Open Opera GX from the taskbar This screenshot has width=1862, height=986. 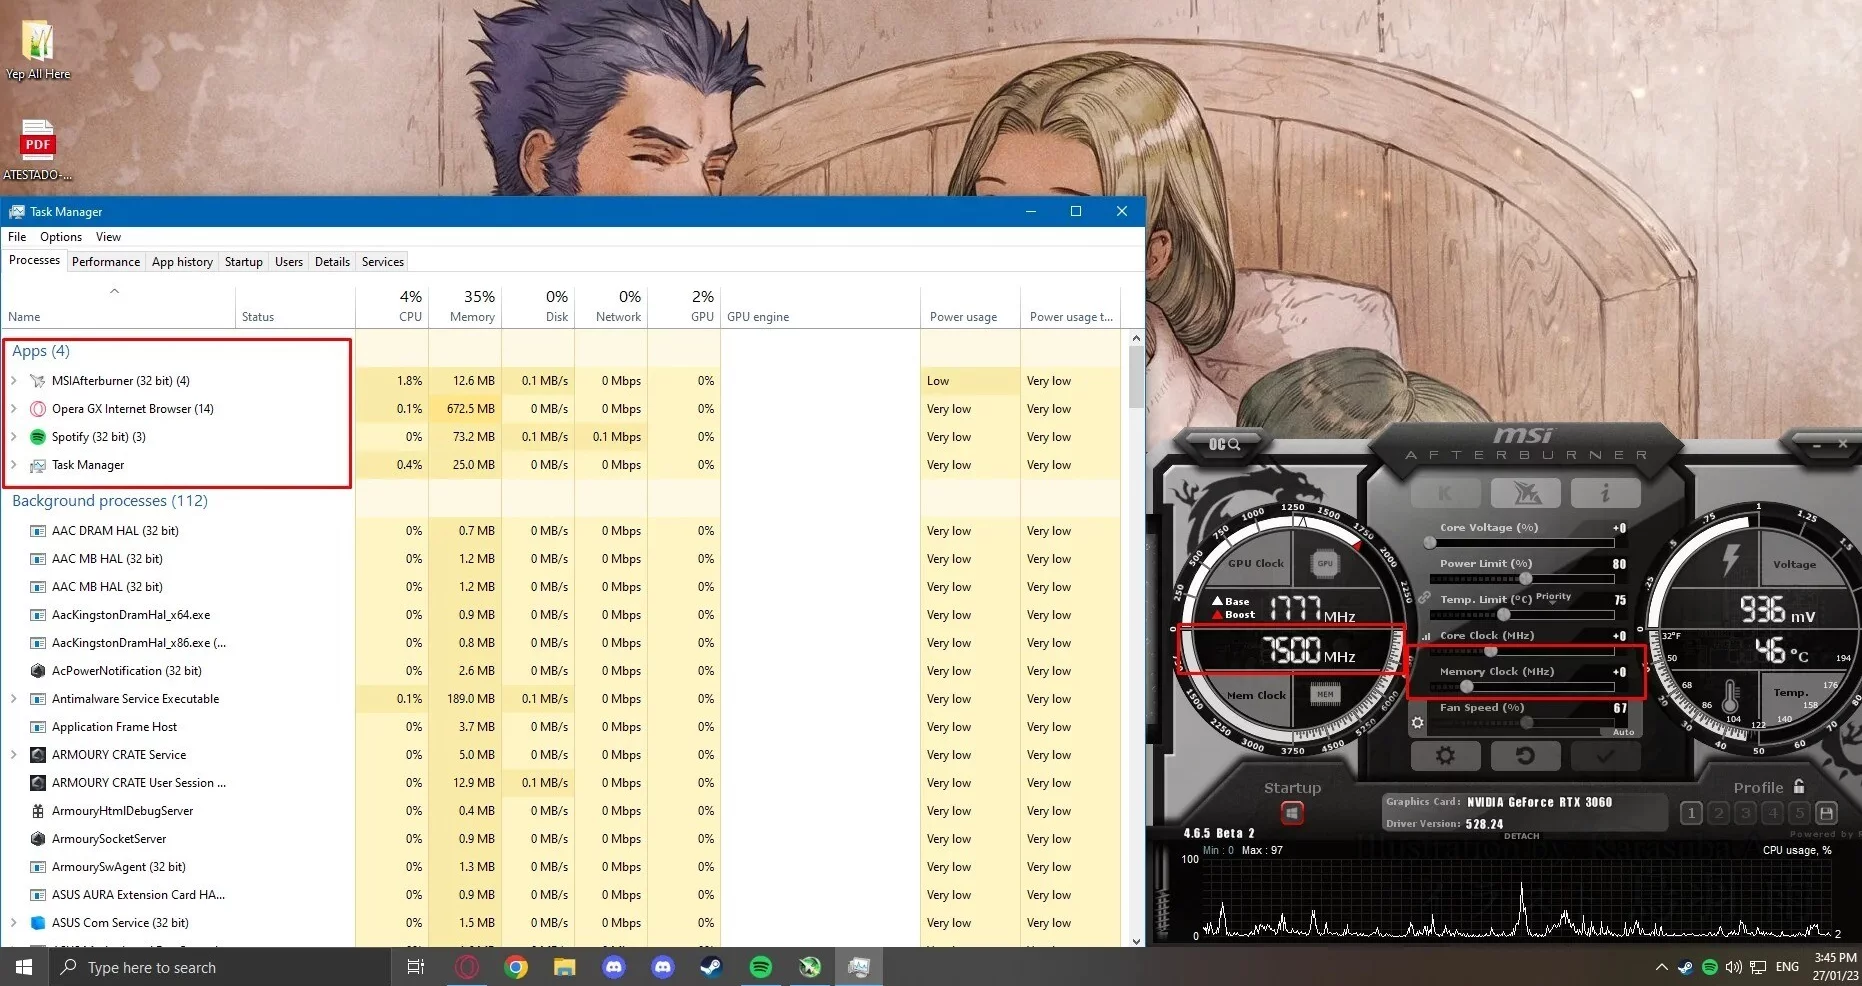tap(466, 967)
